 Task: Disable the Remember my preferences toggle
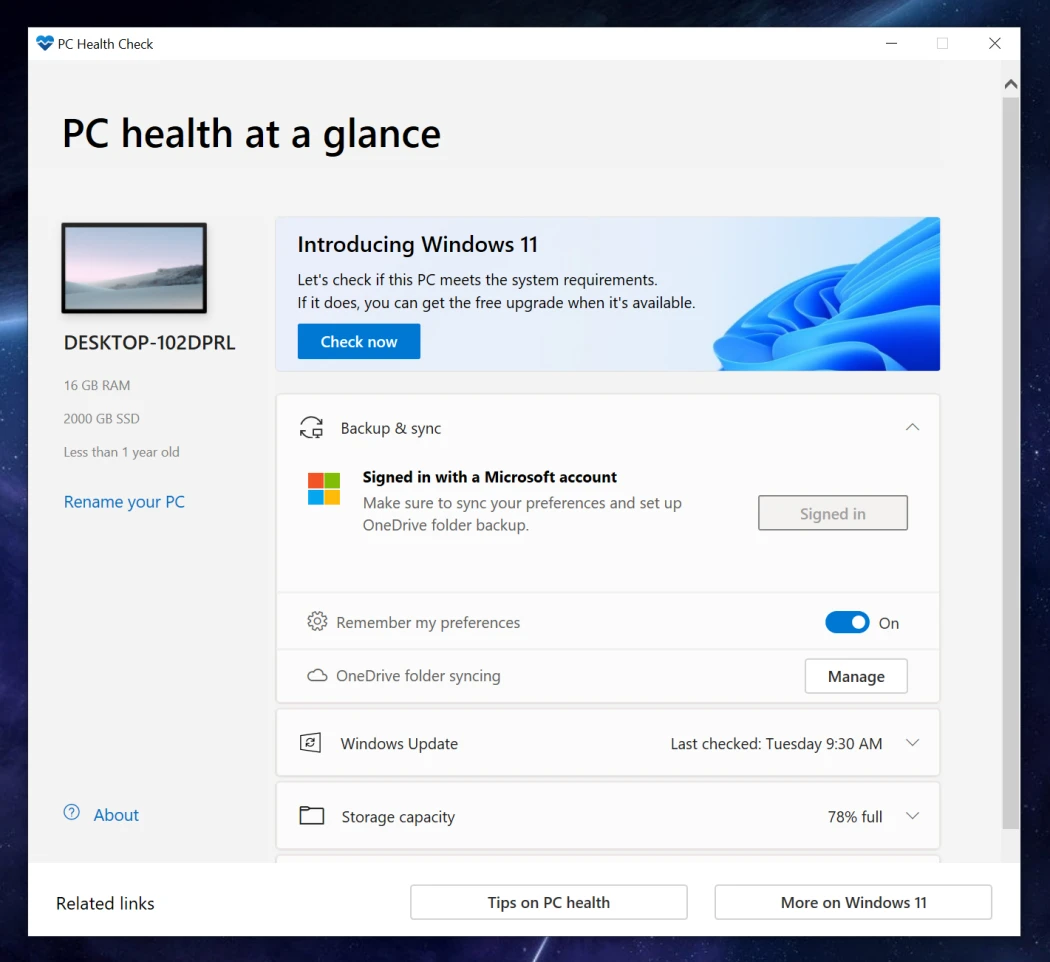847,622
